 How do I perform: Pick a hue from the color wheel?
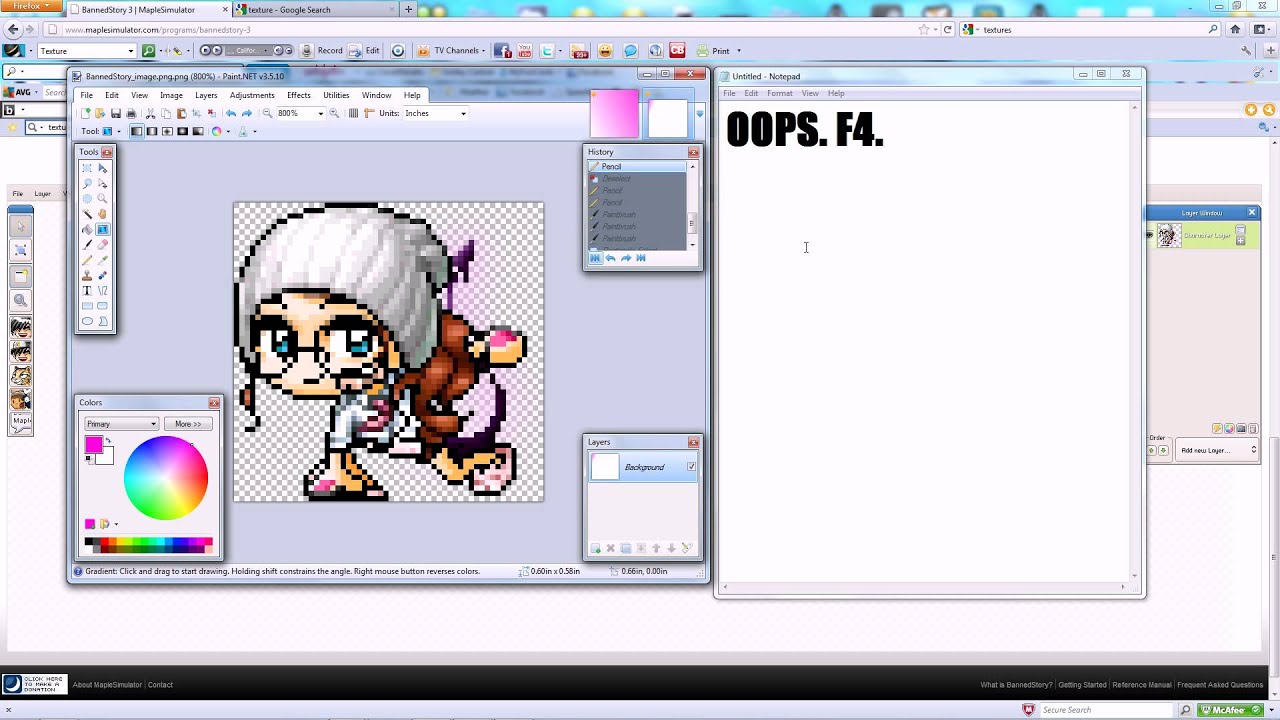(166, 478)
